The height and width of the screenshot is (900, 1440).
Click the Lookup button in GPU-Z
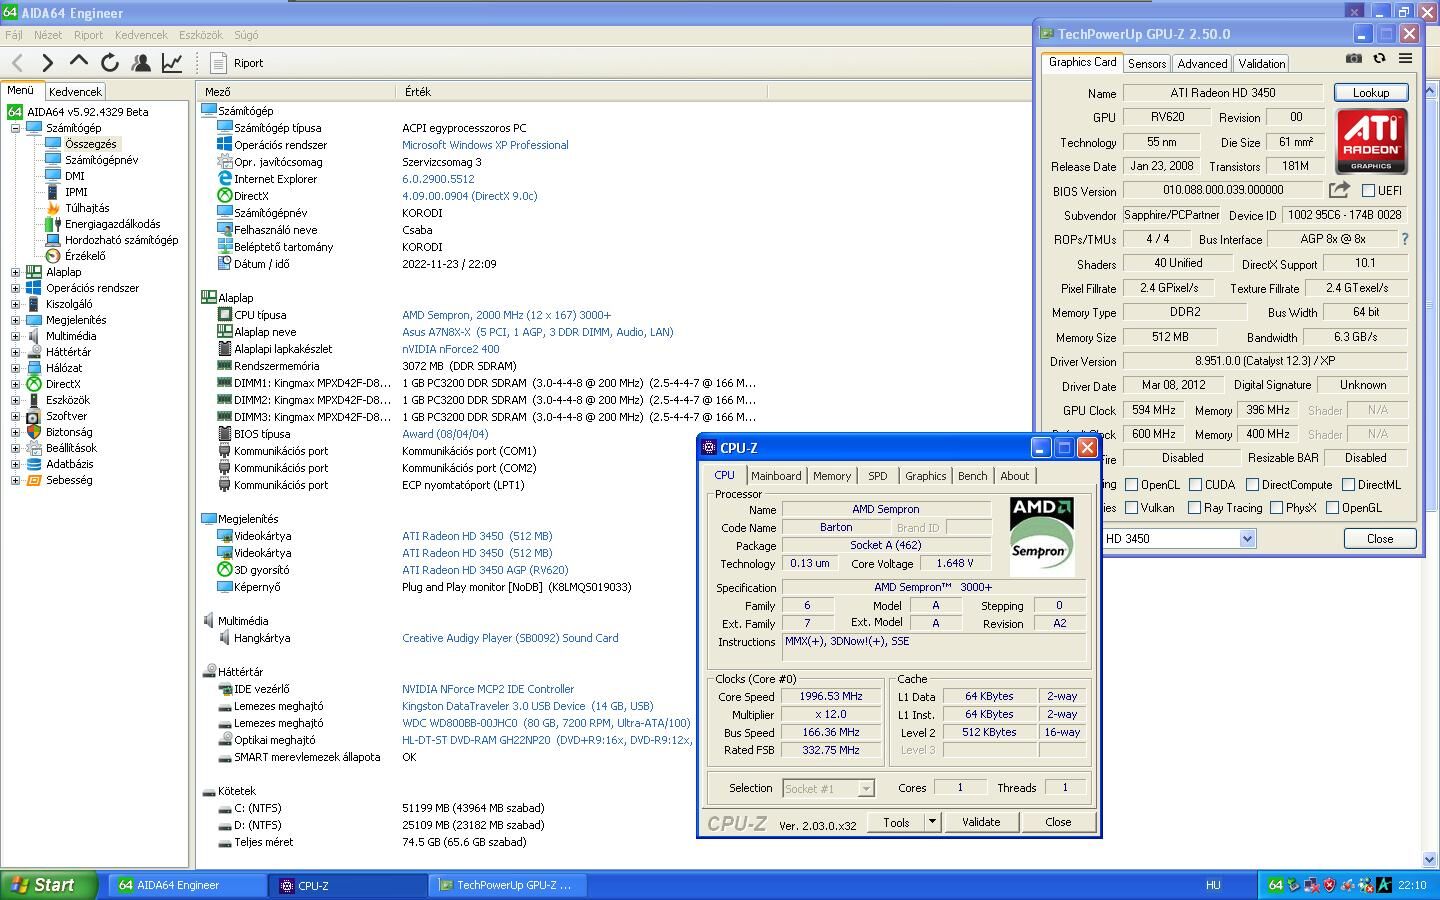pyautogui.click(x=1371, y=92)
